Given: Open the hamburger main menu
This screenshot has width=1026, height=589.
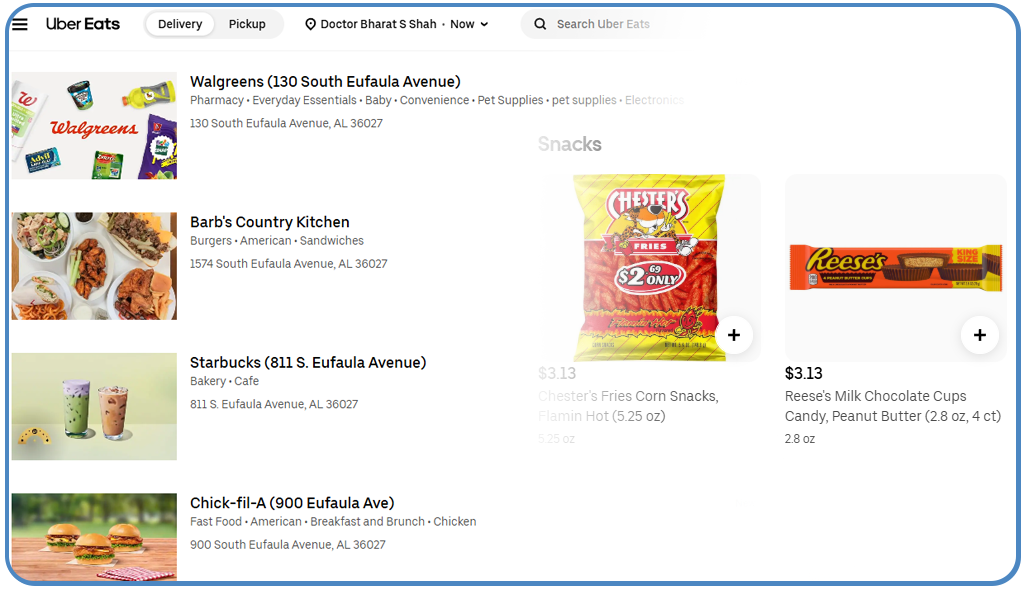Looking at the screenshot, I should click(x=20, y=24).
